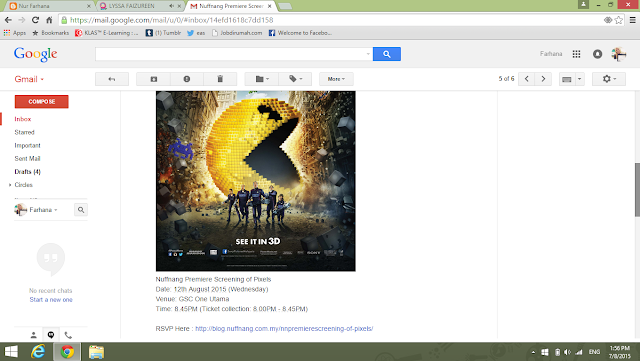Compose a new email

[x=42, y=102]
